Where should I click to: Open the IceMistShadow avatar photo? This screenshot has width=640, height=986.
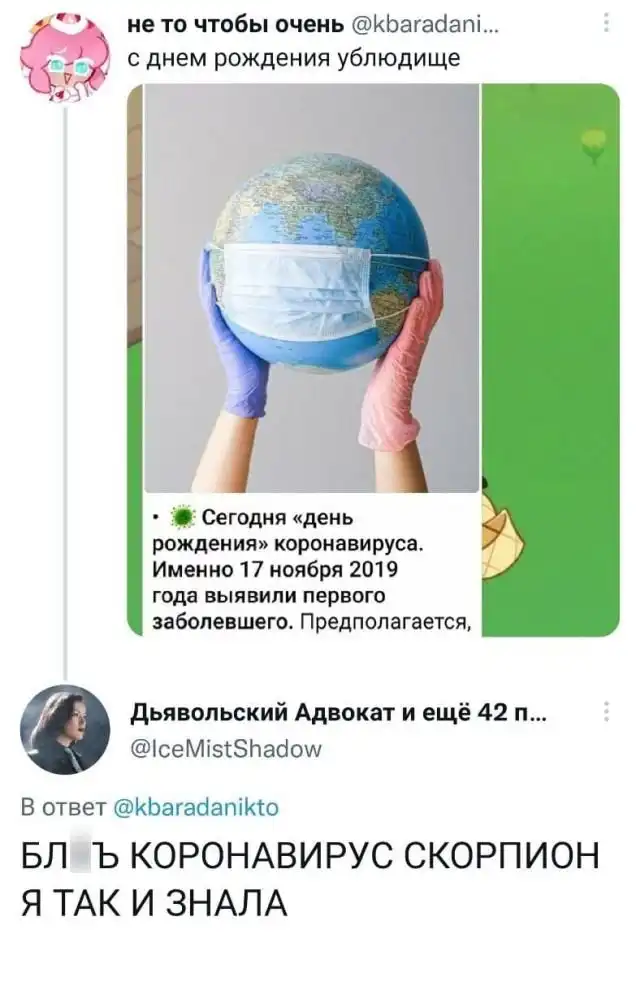click(x=65, y=729)
